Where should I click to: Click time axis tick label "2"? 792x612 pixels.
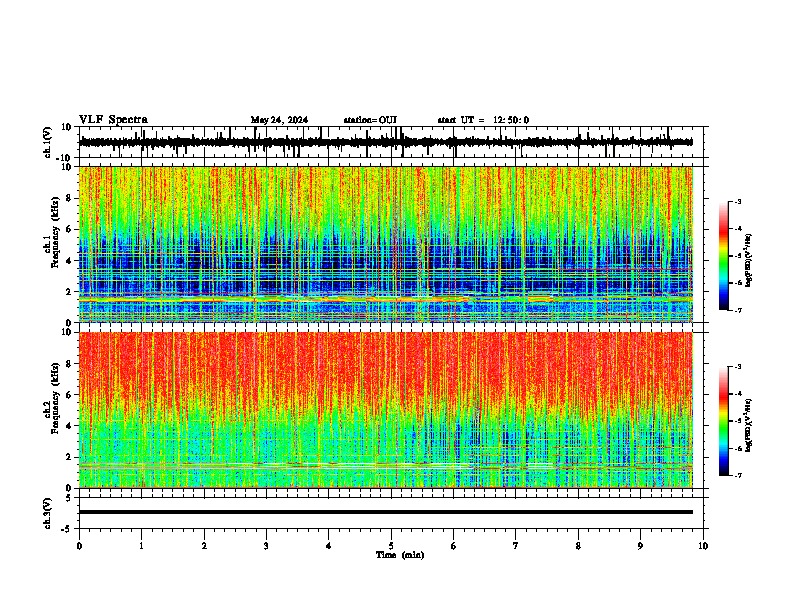click(x=204, y=546)
